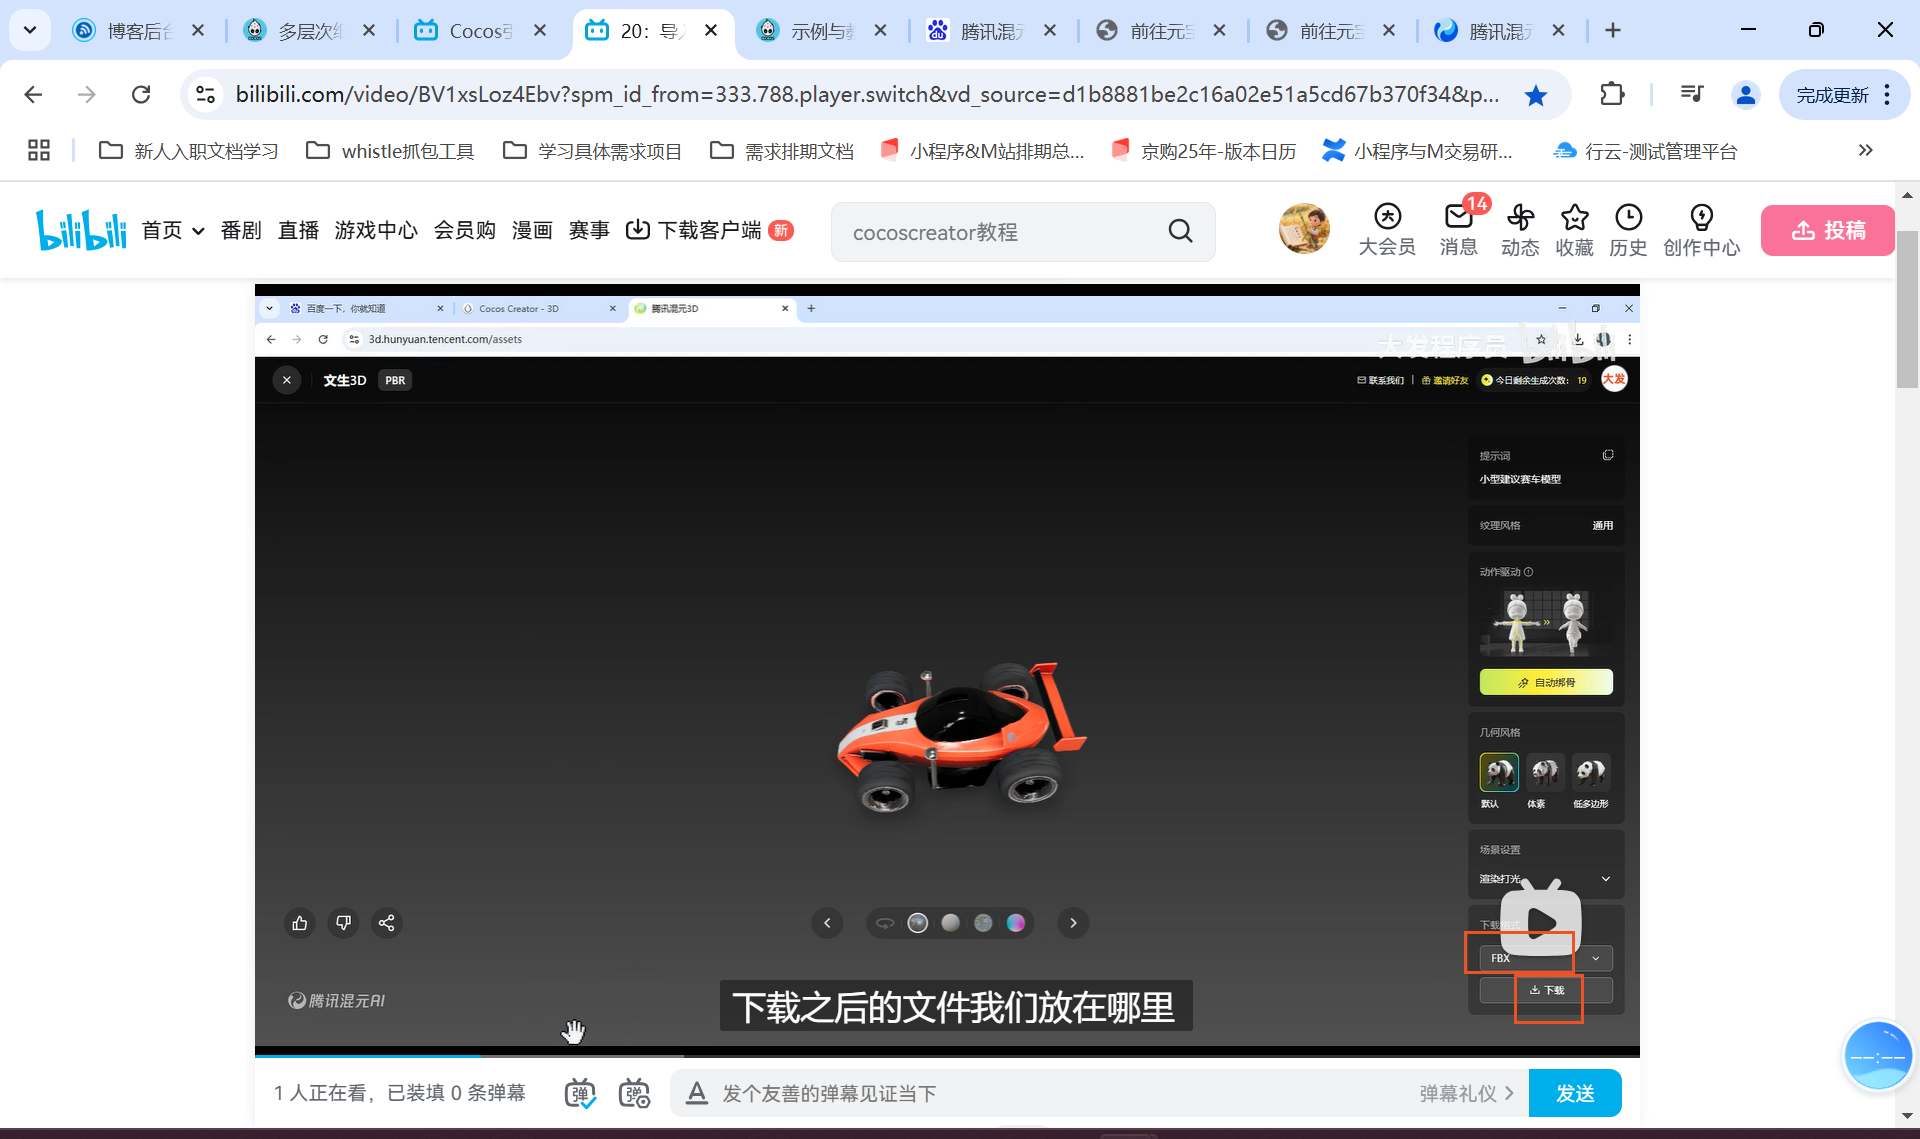Click the 投稿 upload button

(x=1827, y=231)
